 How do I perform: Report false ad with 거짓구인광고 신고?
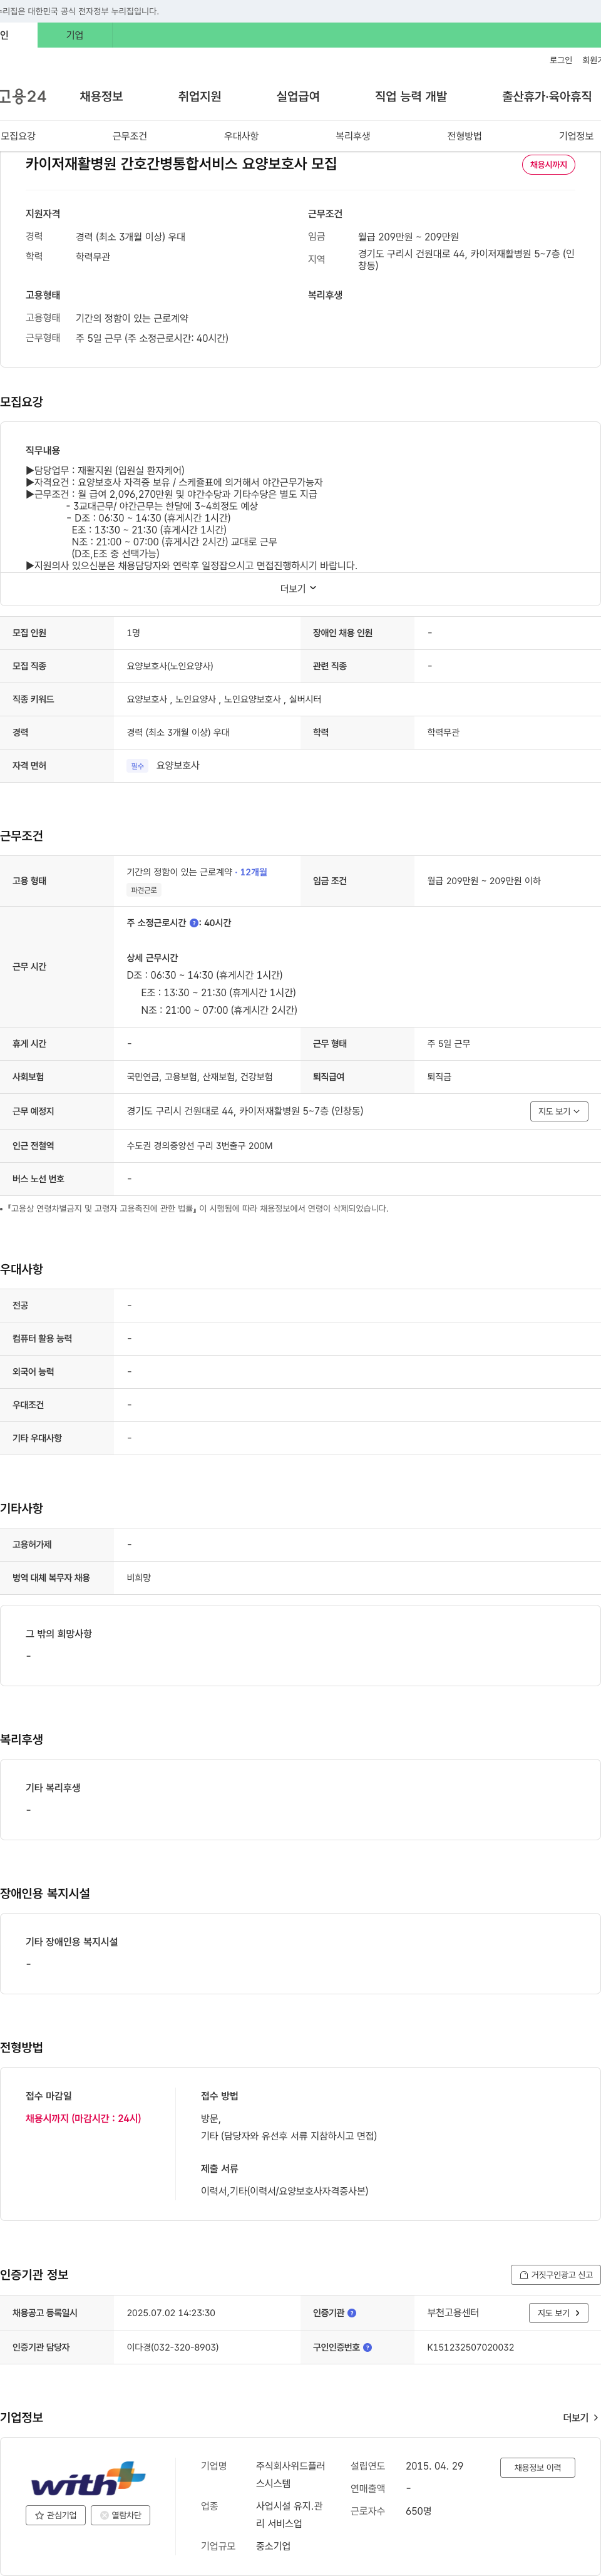555,2274
